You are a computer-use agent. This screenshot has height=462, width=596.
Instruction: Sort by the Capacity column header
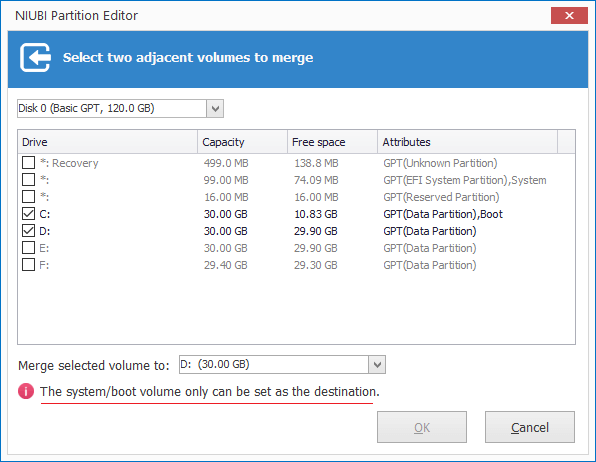243,142
